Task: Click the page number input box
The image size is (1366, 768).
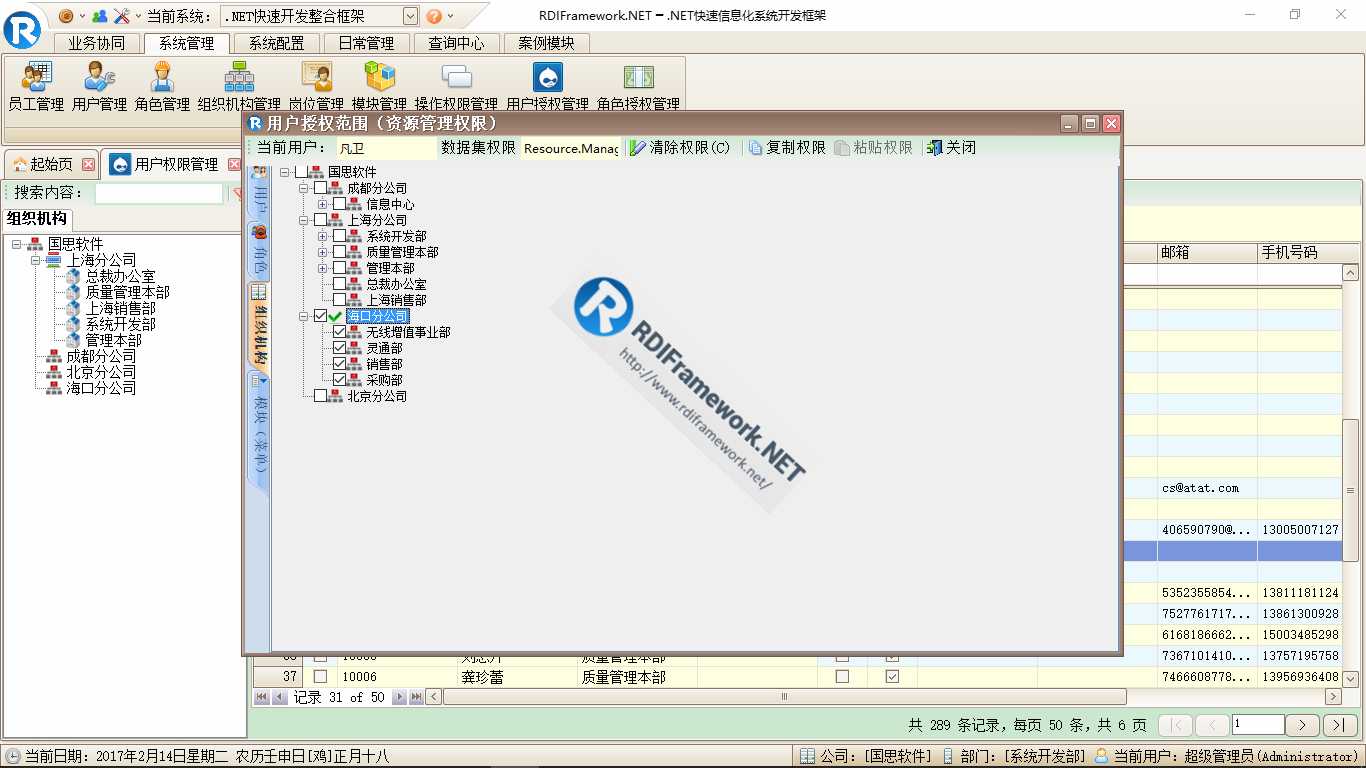Action: click(1258, 725)
